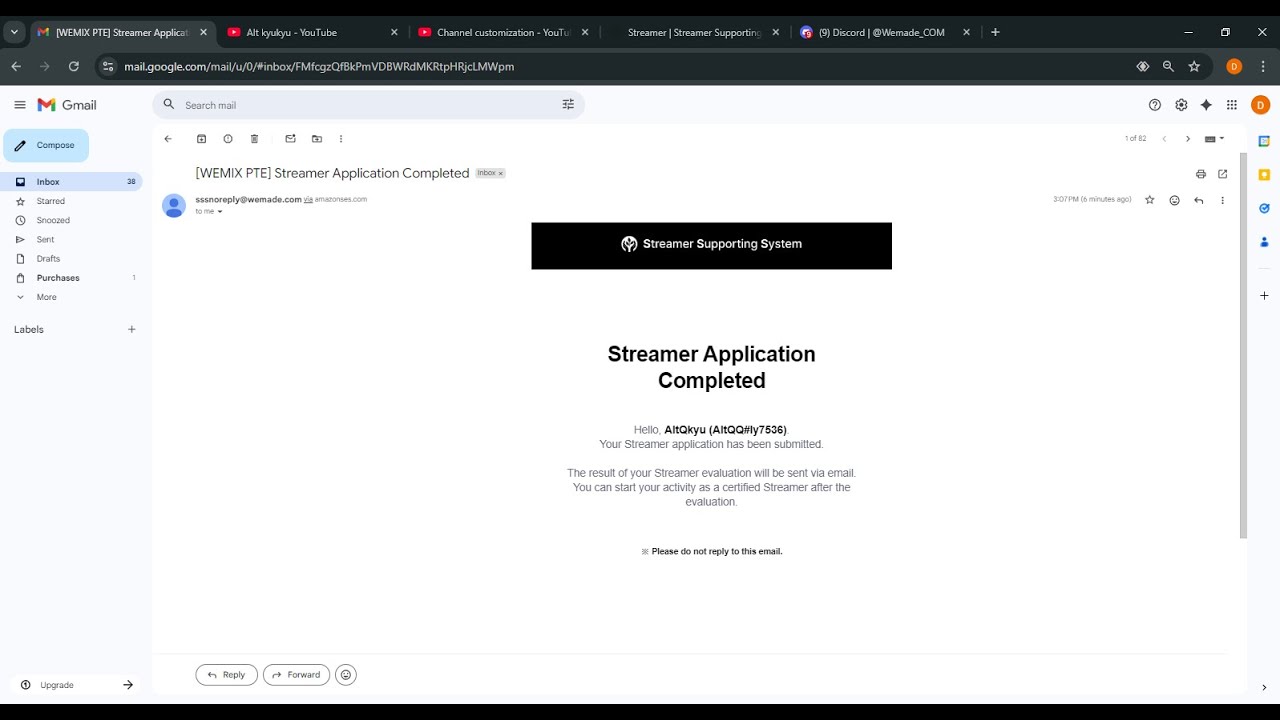Add emoji reaction at message bottom

pyautogui.click(x=346, y=675)
